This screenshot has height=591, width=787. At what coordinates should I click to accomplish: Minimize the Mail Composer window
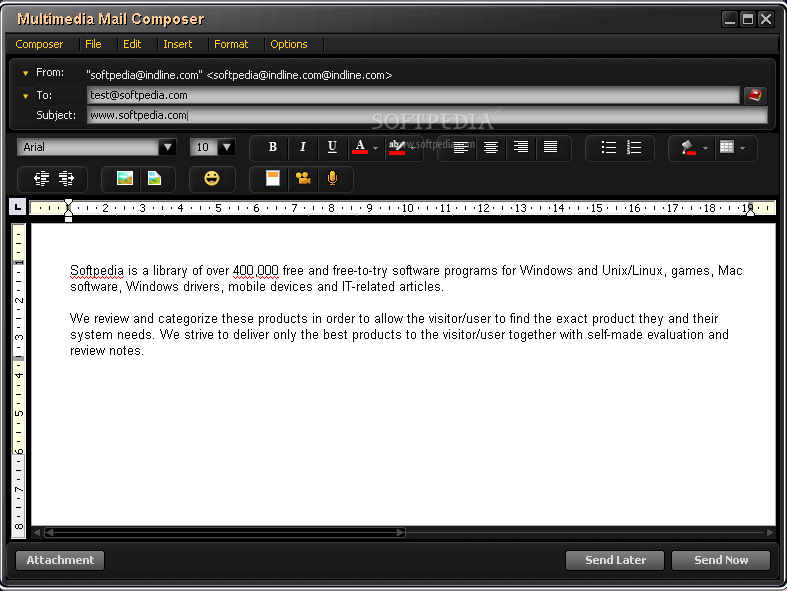730,19
